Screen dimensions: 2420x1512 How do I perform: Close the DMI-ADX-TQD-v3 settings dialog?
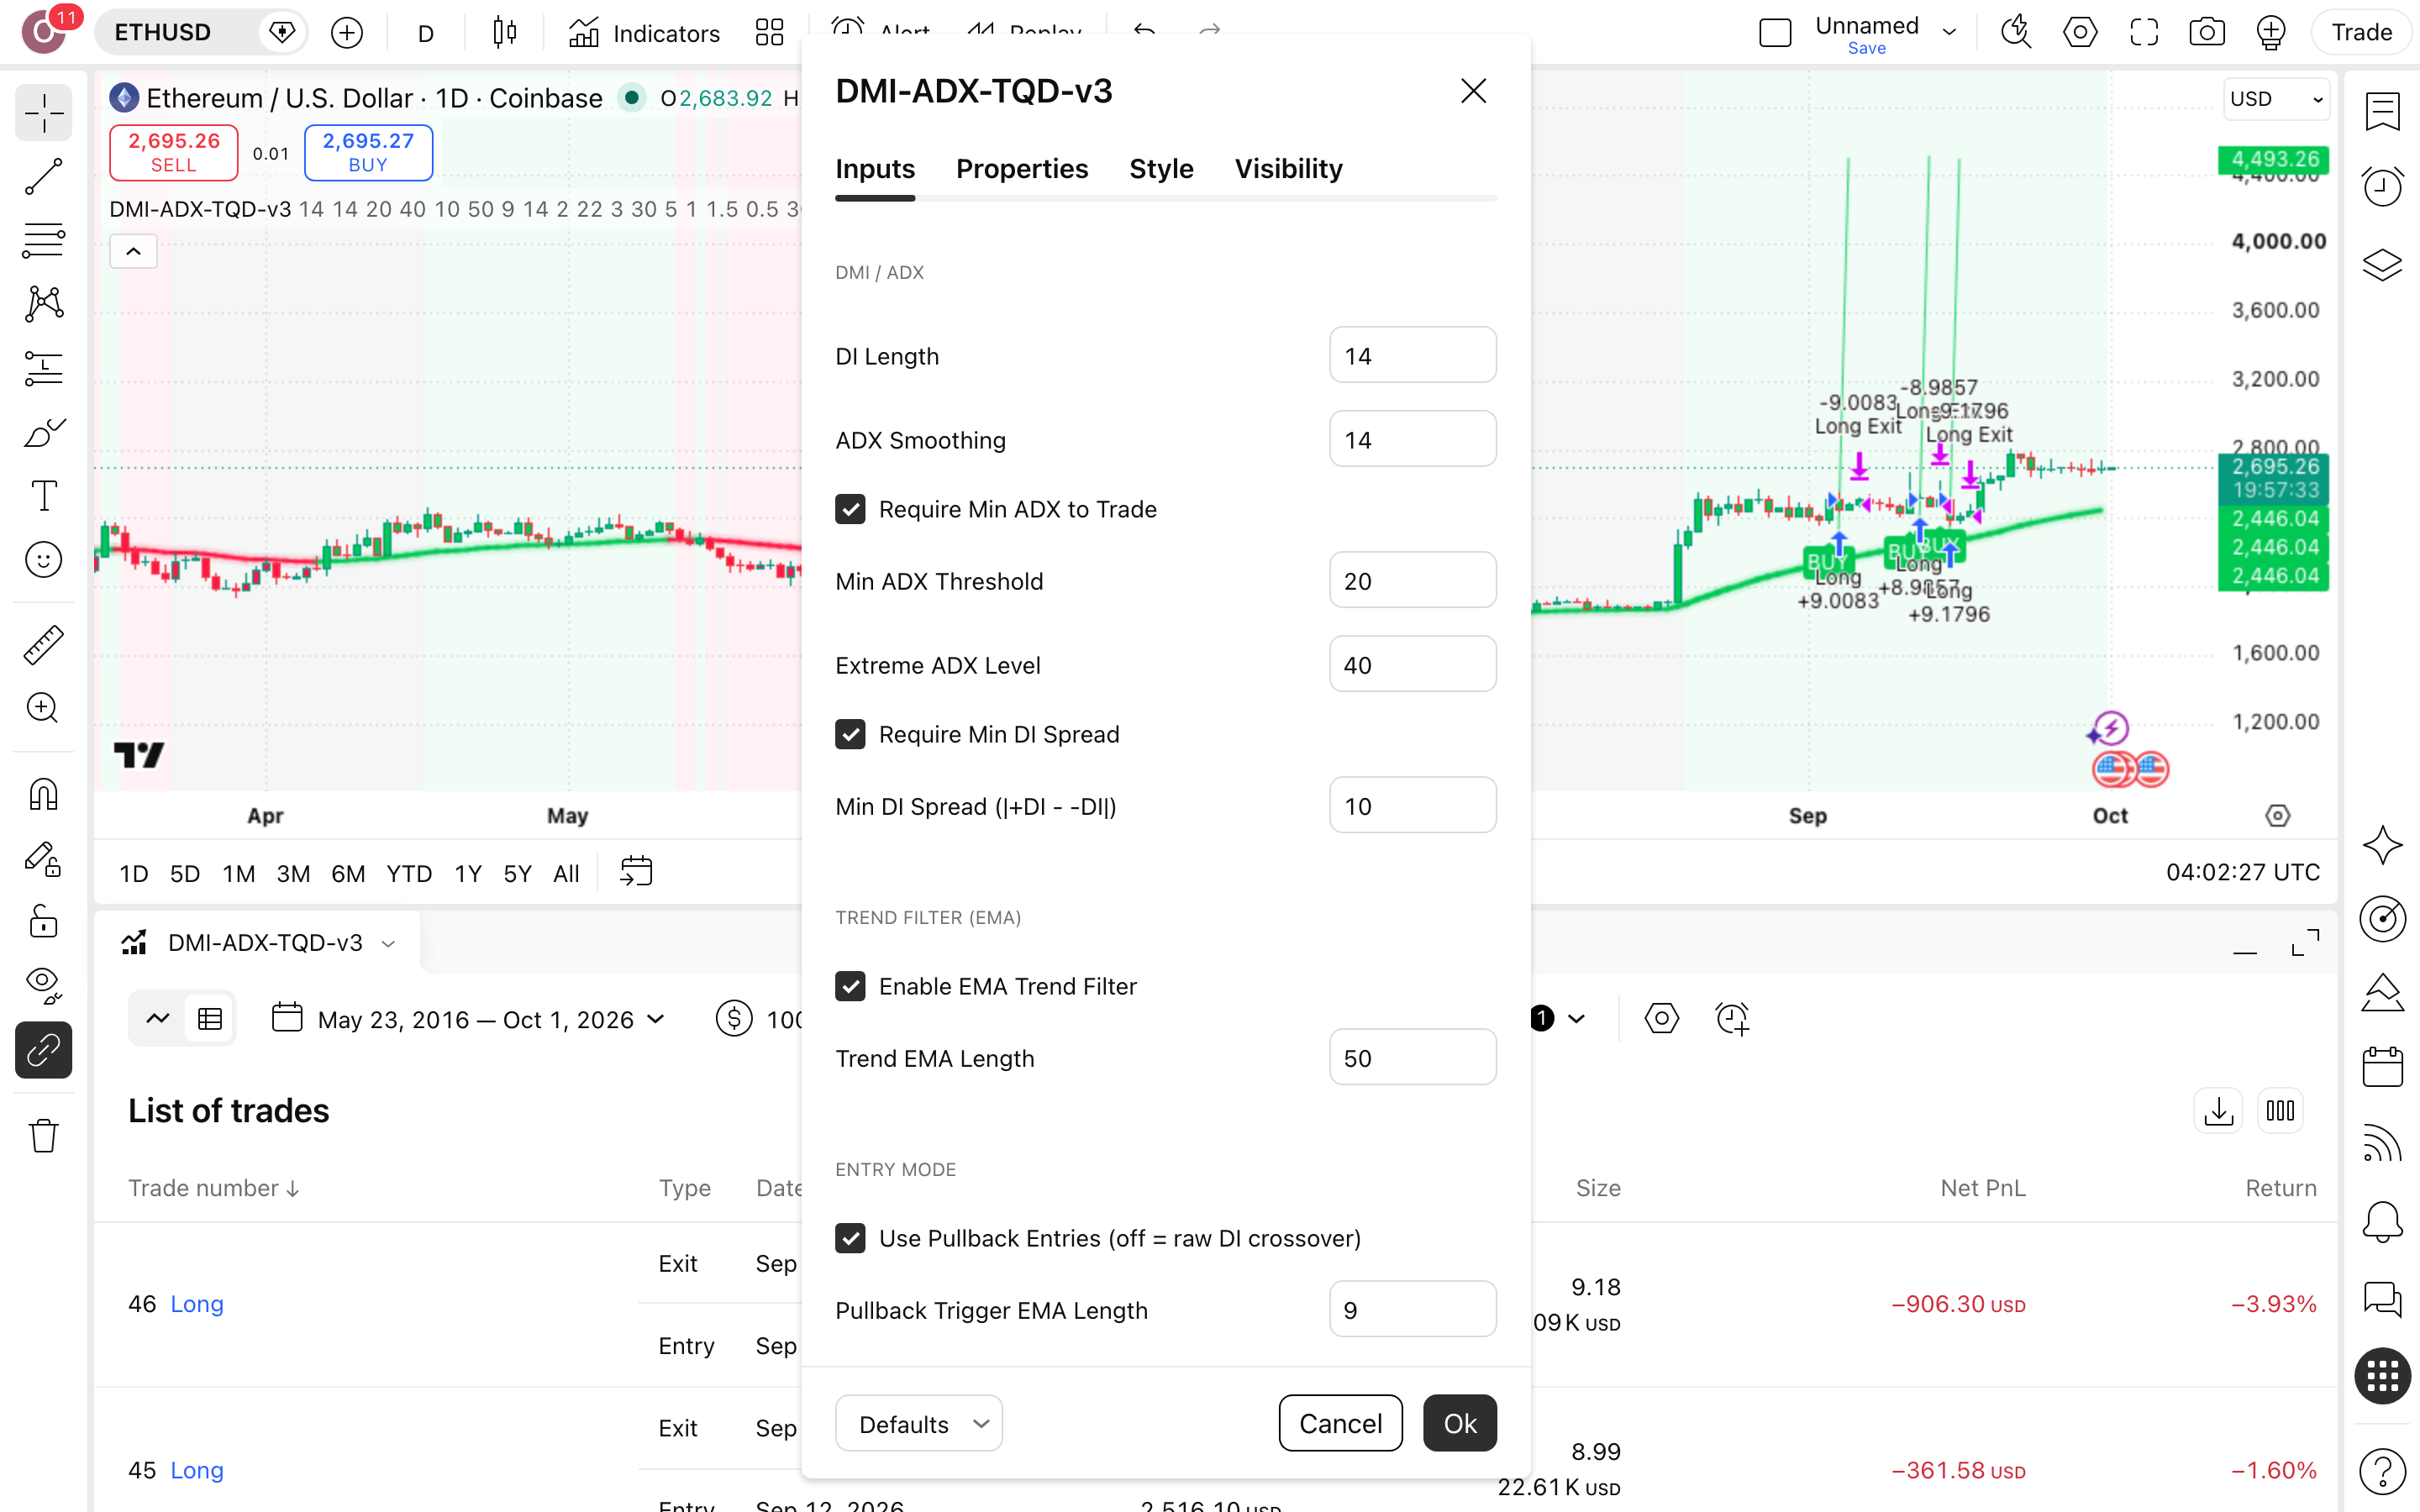tap(1472, 91)
